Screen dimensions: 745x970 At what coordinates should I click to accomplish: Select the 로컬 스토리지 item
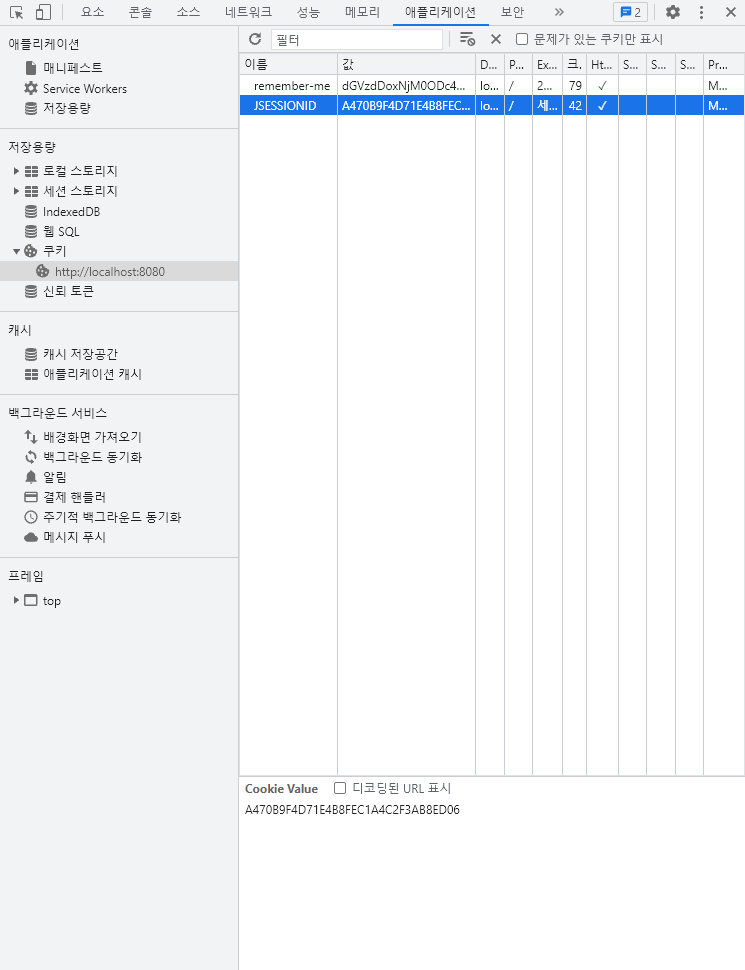point(80,171)
